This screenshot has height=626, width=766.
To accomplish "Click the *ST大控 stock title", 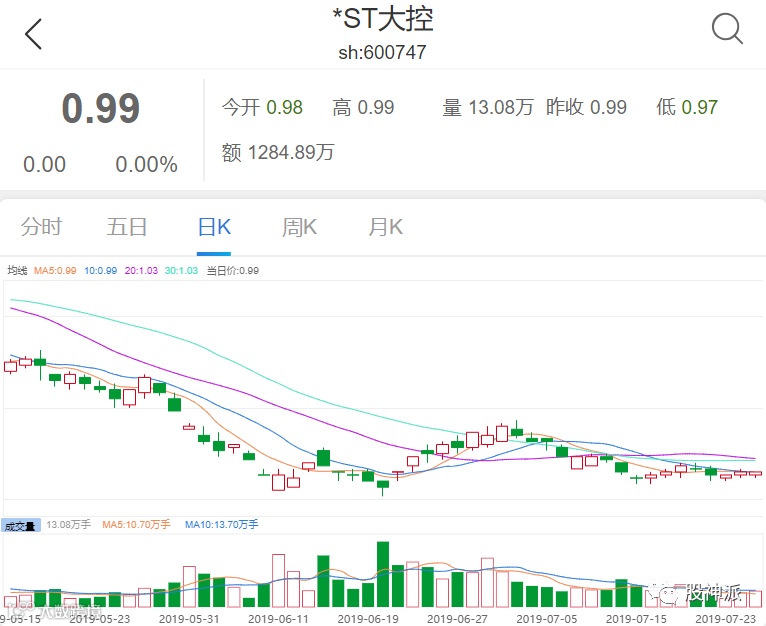I will tap(383, 19).
